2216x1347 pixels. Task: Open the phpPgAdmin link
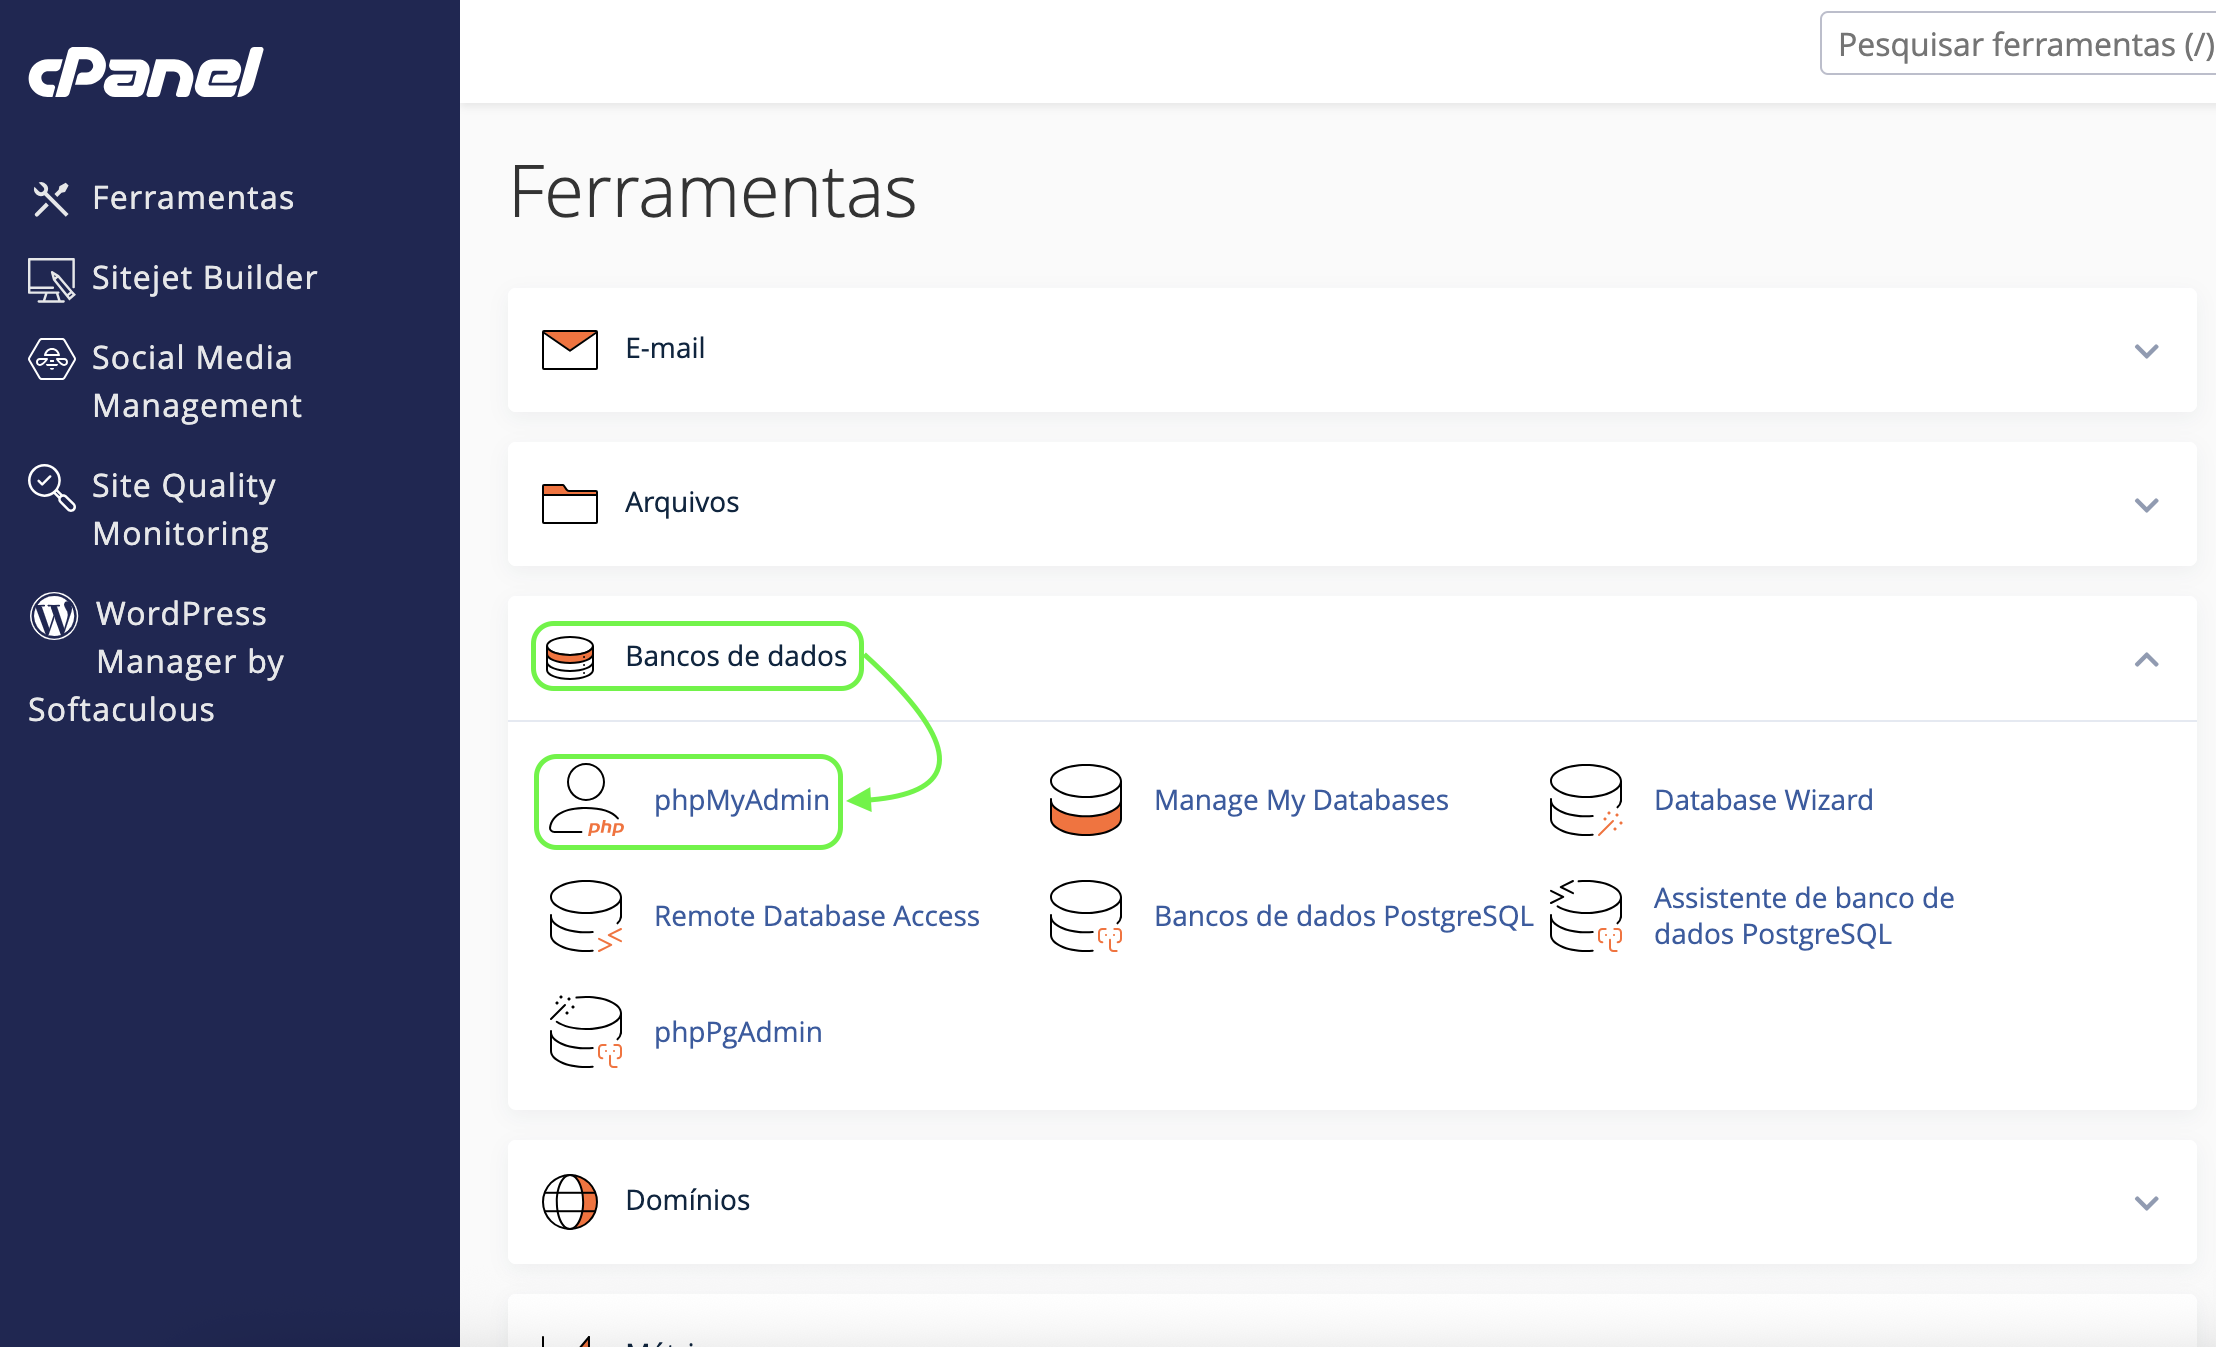coord(738,1032)
